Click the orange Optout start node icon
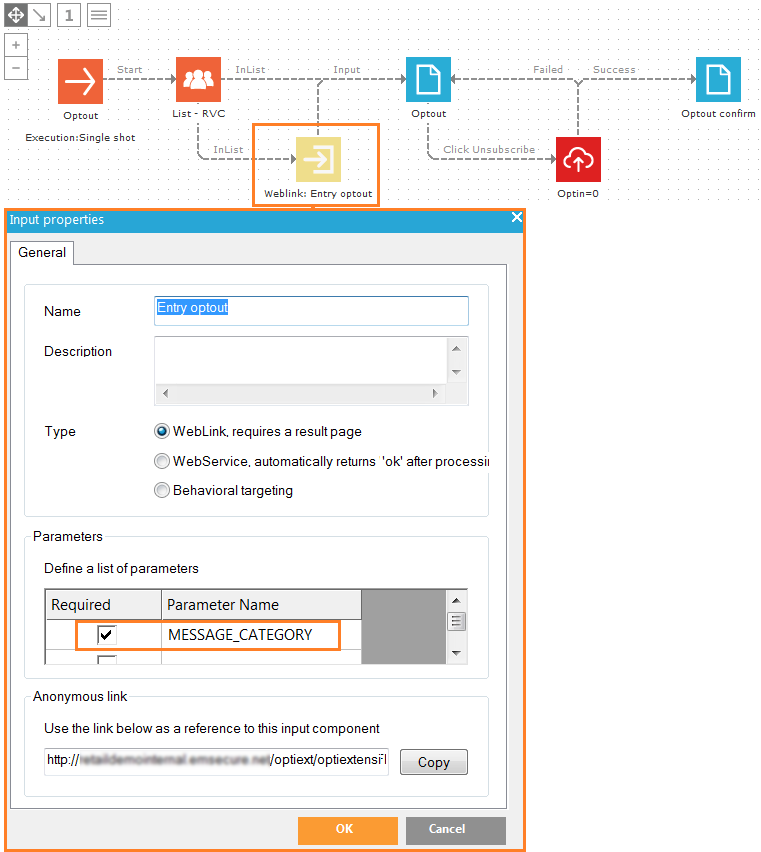 click(80, 81)
